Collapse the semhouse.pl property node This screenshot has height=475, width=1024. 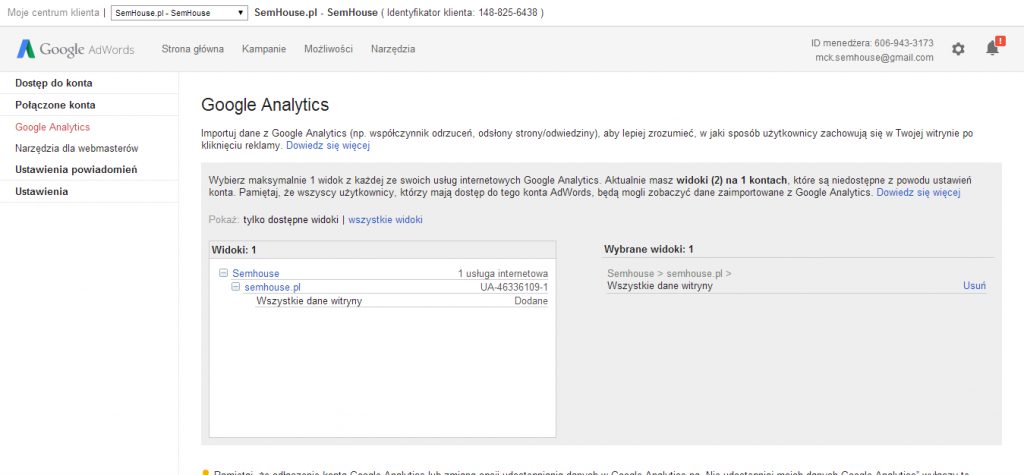tap(236, 287)
